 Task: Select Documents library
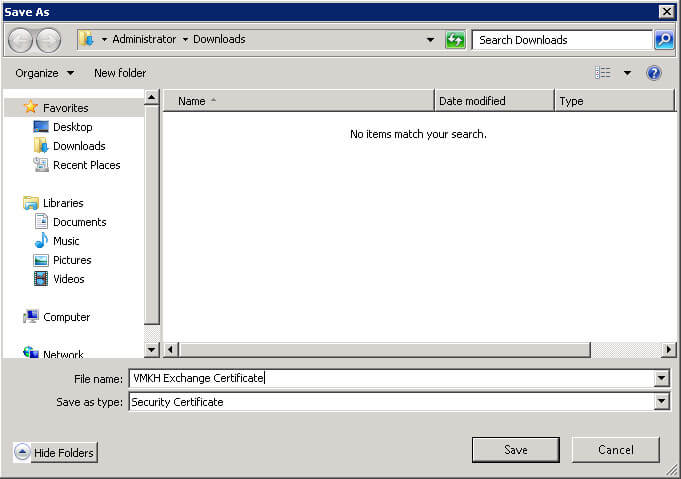[79, 222]
